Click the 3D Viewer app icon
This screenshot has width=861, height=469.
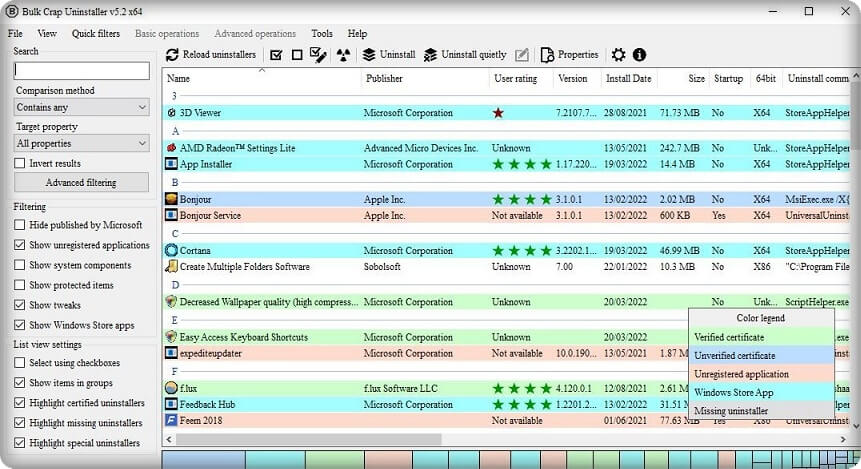click(171, 113)
